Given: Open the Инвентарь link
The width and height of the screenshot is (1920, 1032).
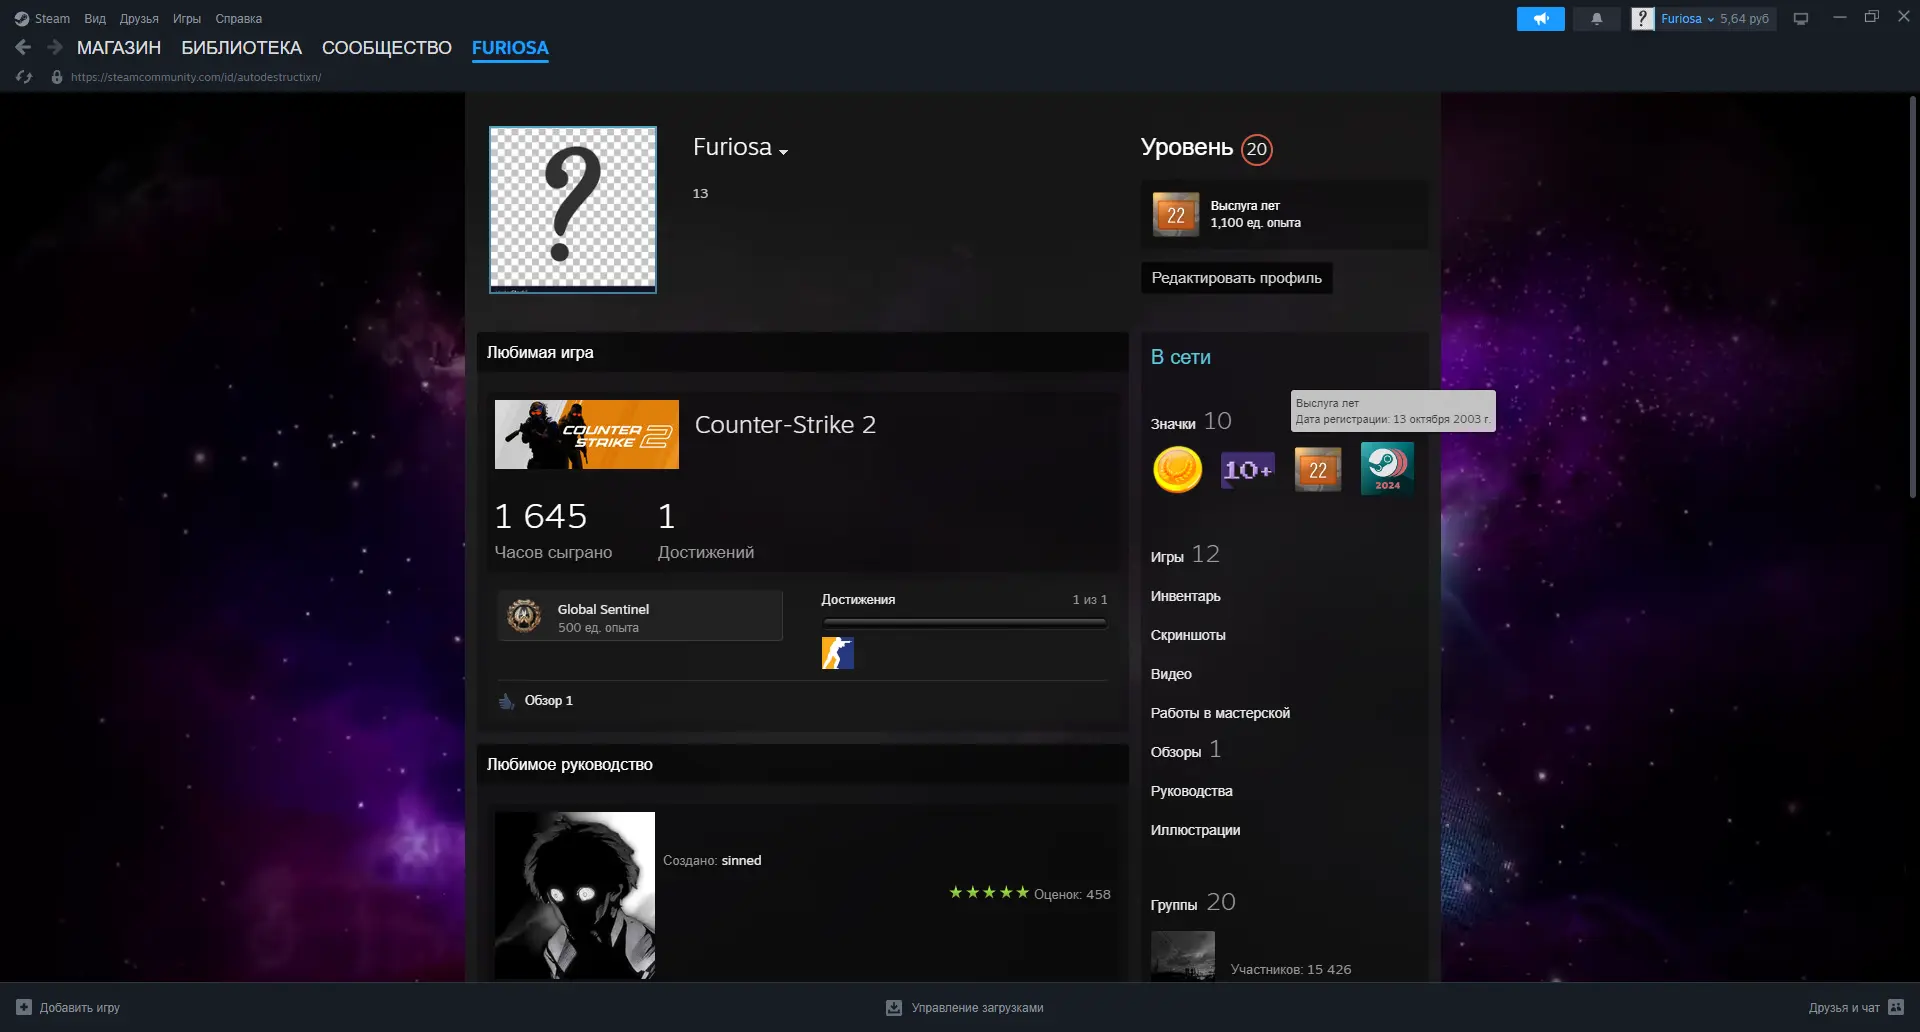Looking at the screenshot, I should [x=1185, y=596].
